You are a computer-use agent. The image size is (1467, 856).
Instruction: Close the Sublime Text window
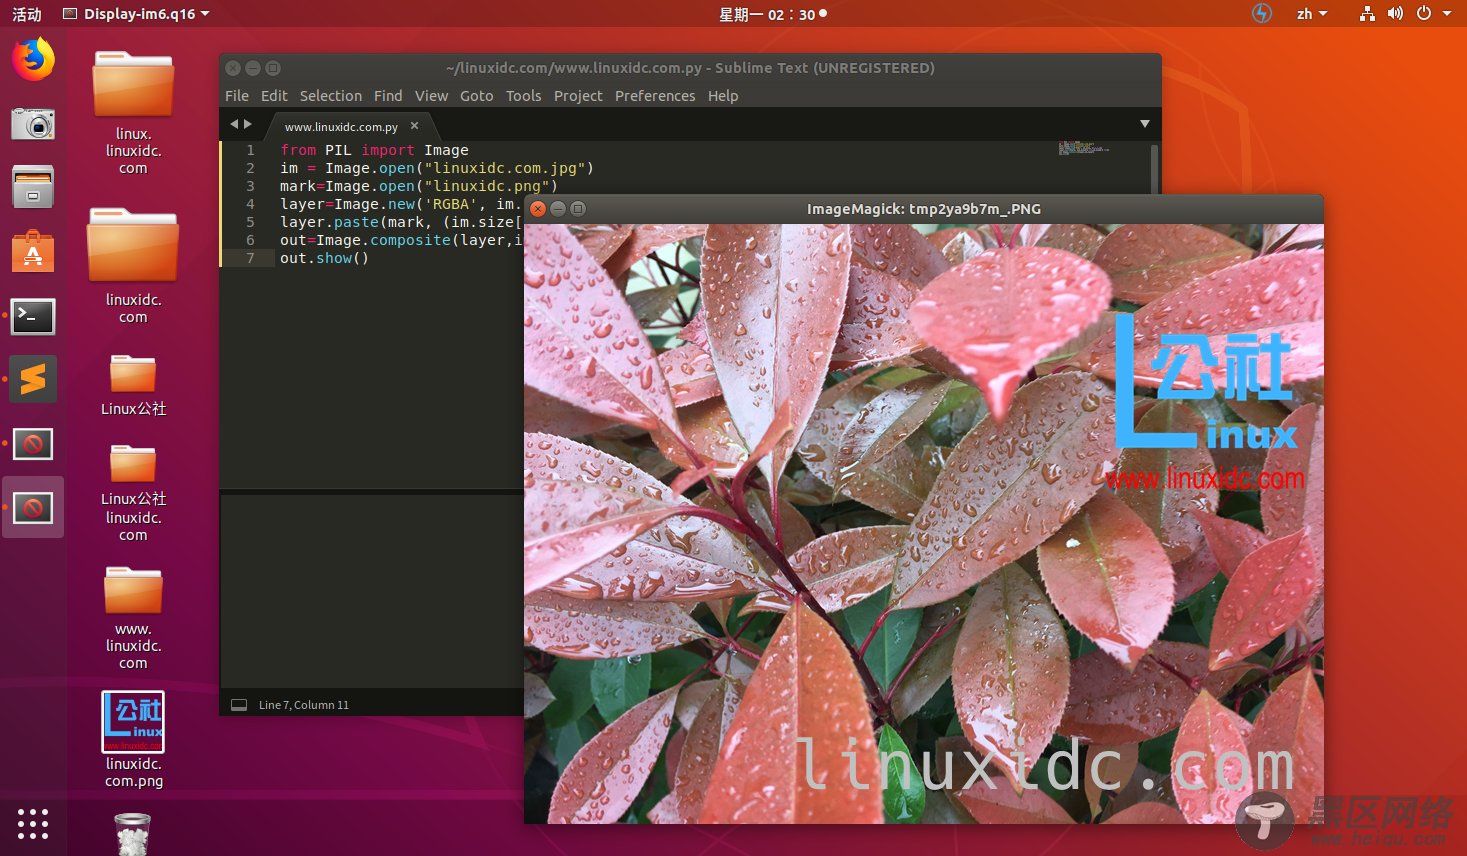[x=233, y=68]
